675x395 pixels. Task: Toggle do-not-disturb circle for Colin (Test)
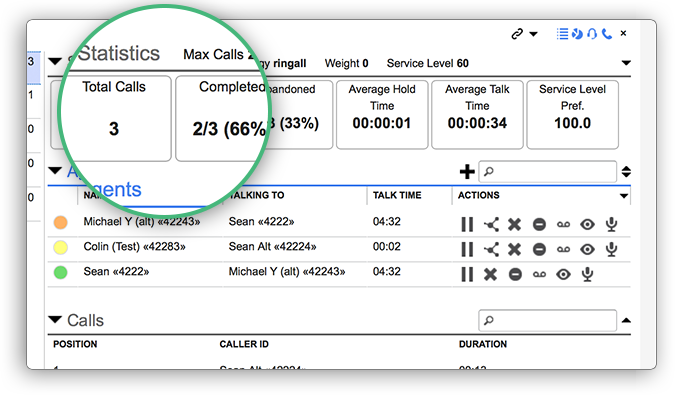coord(539,249)
